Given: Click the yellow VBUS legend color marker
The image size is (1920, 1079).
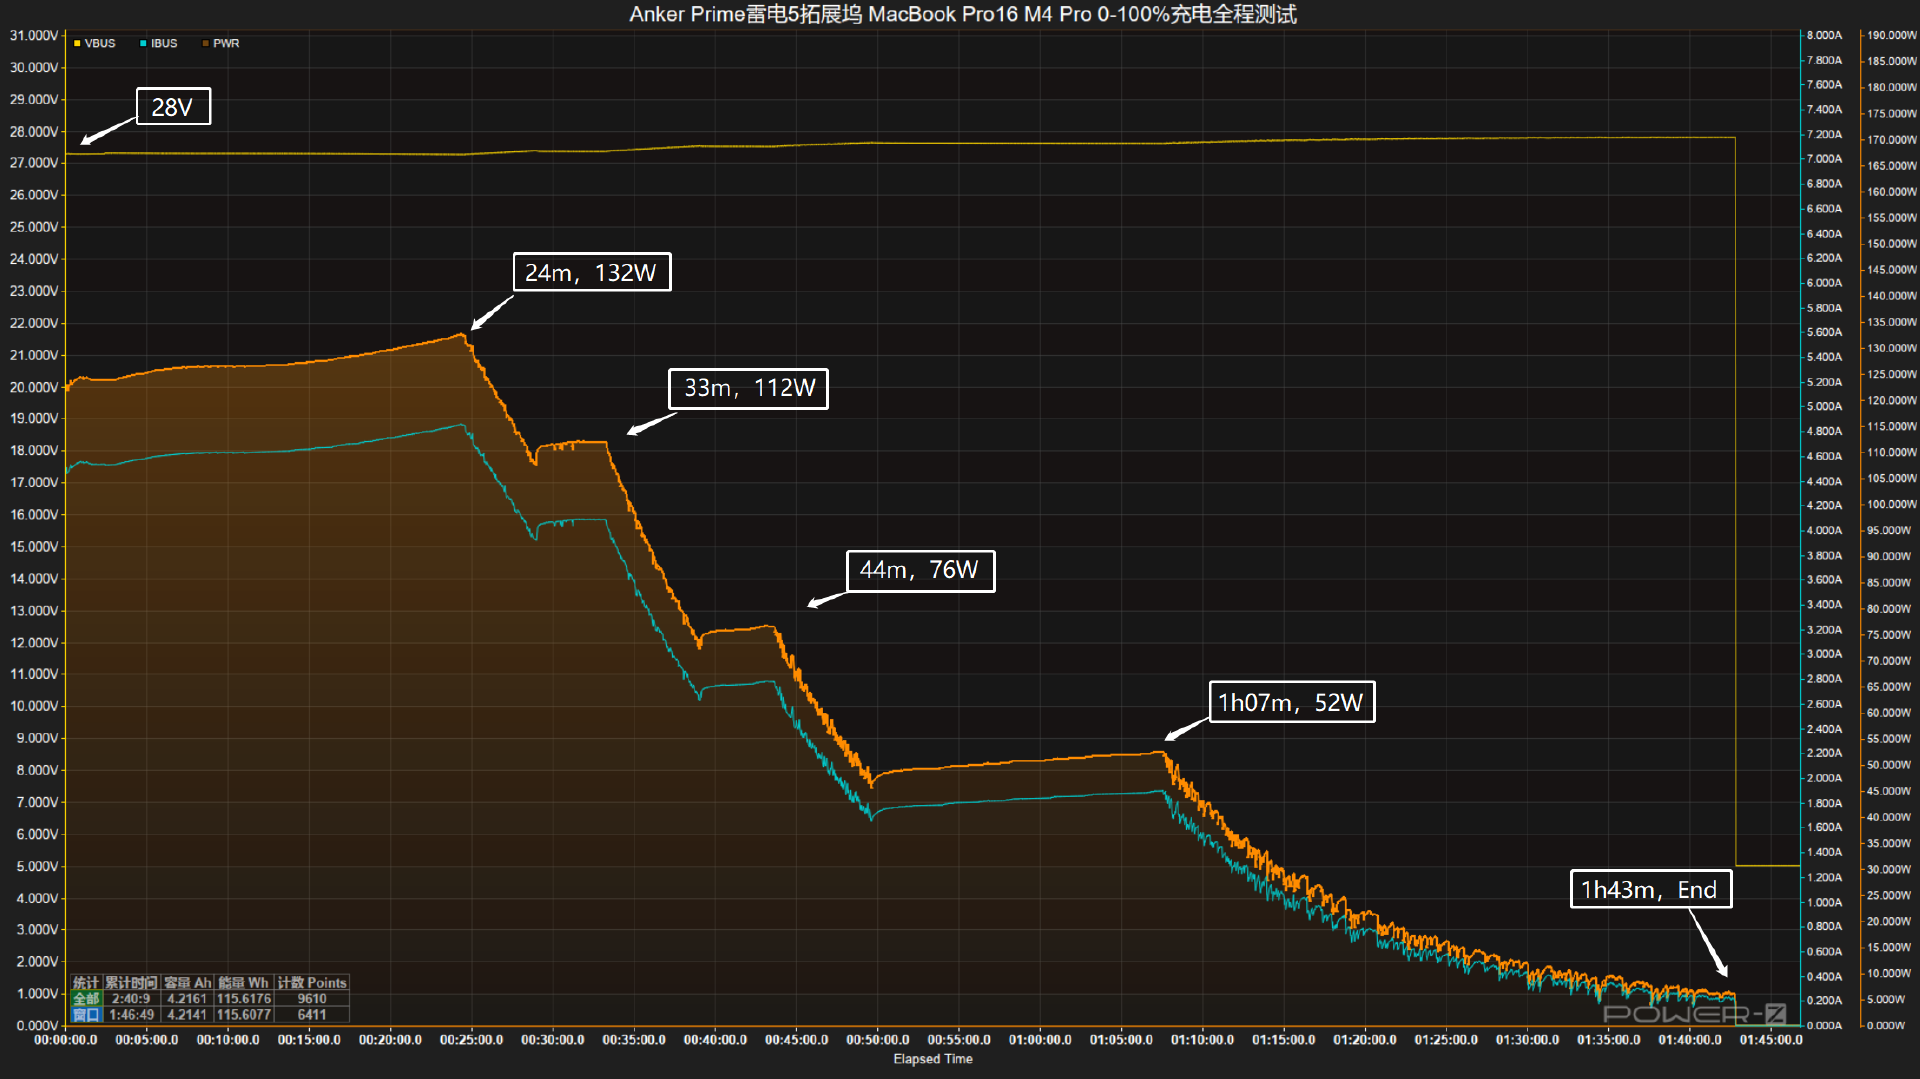Looking at the screenshot, I should 77,44.
